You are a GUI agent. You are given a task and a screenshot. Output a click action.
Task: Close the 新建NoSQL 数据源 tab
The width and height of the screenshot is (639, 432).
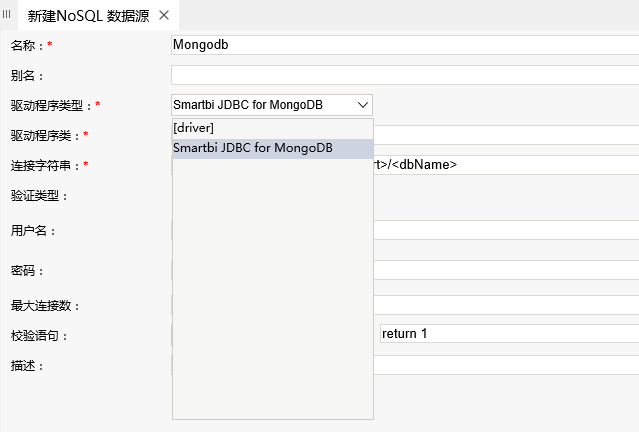pos(164,15)
